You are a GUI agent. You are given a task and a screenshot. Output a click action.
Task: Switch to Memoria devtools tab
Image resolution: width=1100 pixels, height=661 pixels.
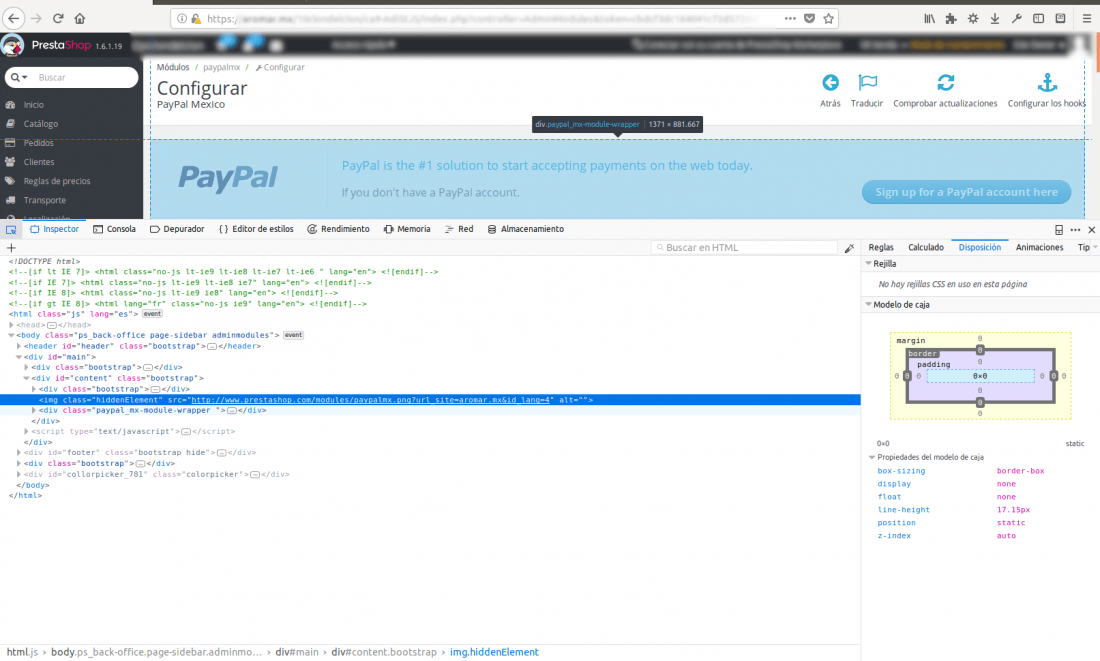coord(407,229)
